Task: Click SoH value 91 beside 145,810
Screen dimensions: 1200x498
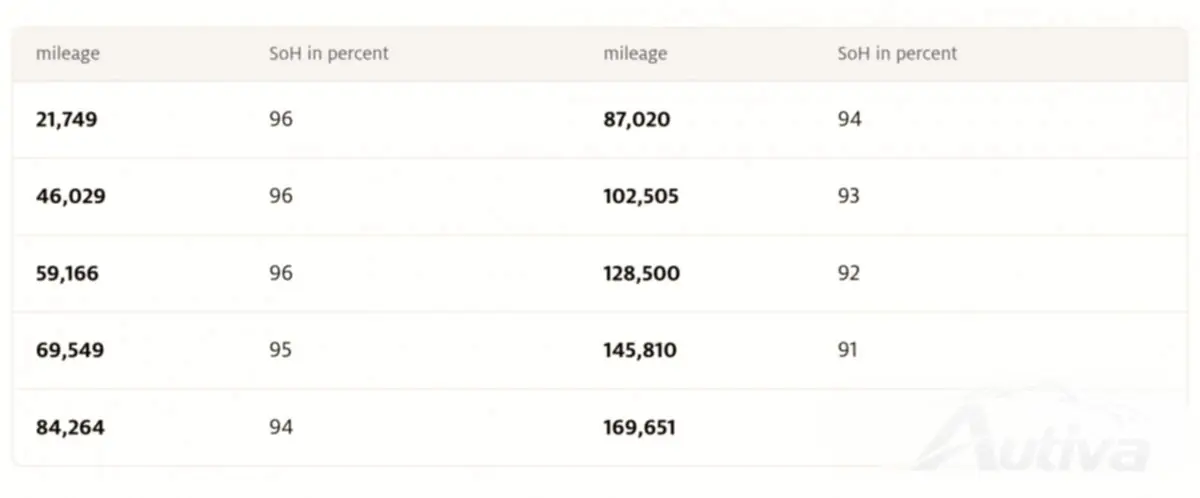Action: [x=848, y=351]
